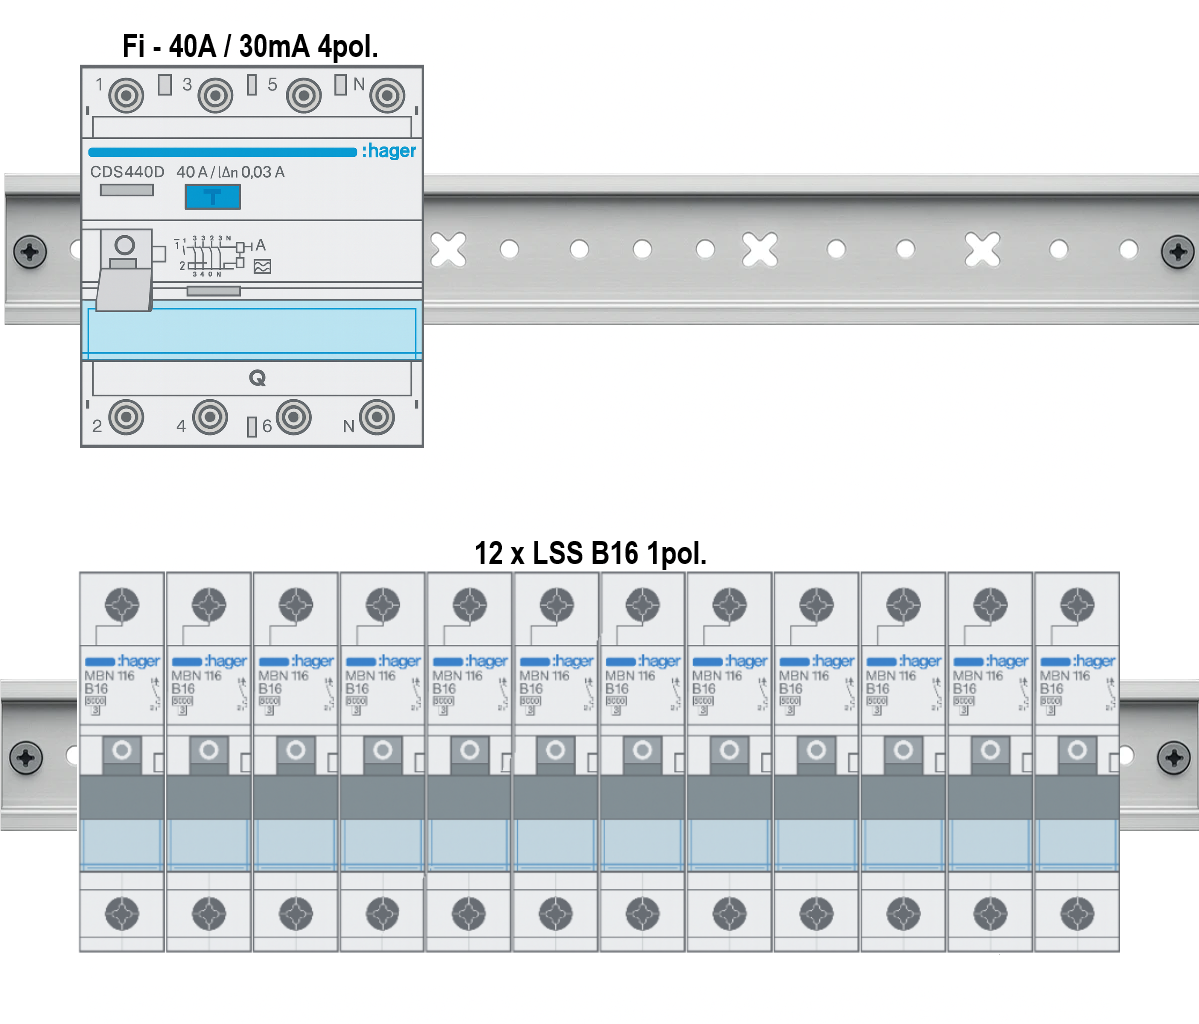The width and height of the screenshot is (1199, 1024).
Task: Click the "12 x LSS B16 1pol." heading
Action: pos(590,552)
